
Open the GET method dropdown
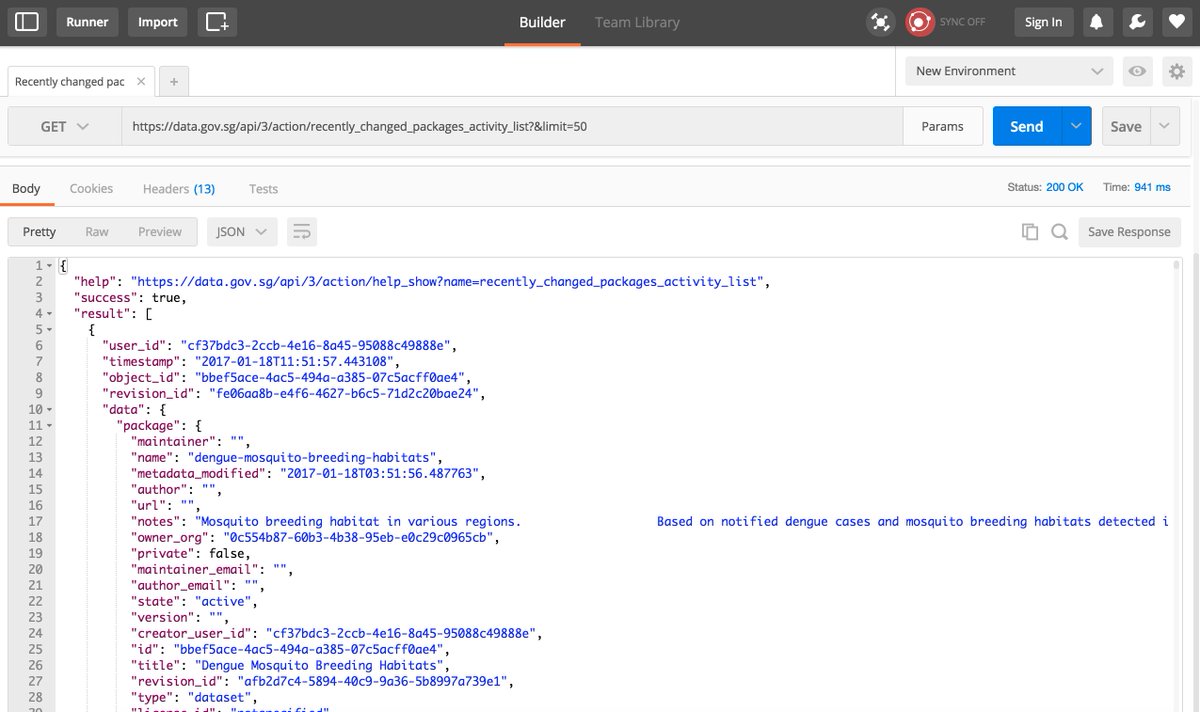click(x=65, y=126)
